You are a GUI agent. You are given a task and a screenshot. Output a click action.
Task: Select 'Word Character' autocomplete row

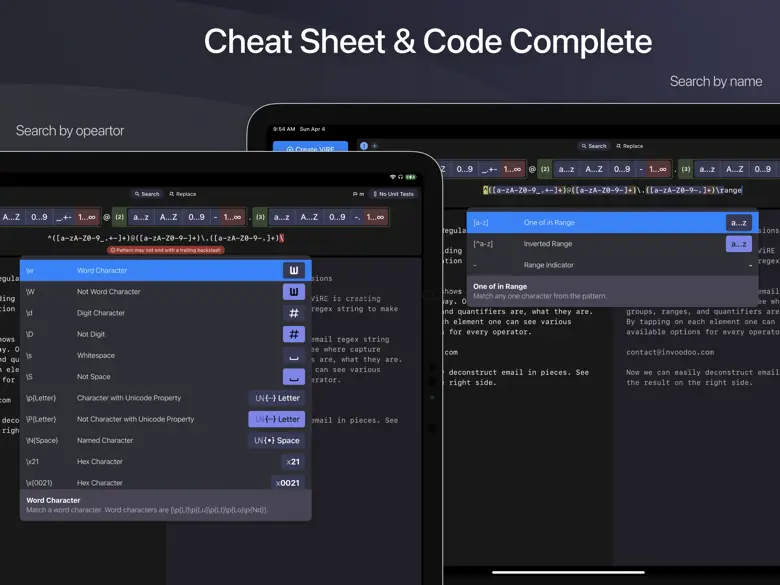pyautogui.click(x=166, y=270)
